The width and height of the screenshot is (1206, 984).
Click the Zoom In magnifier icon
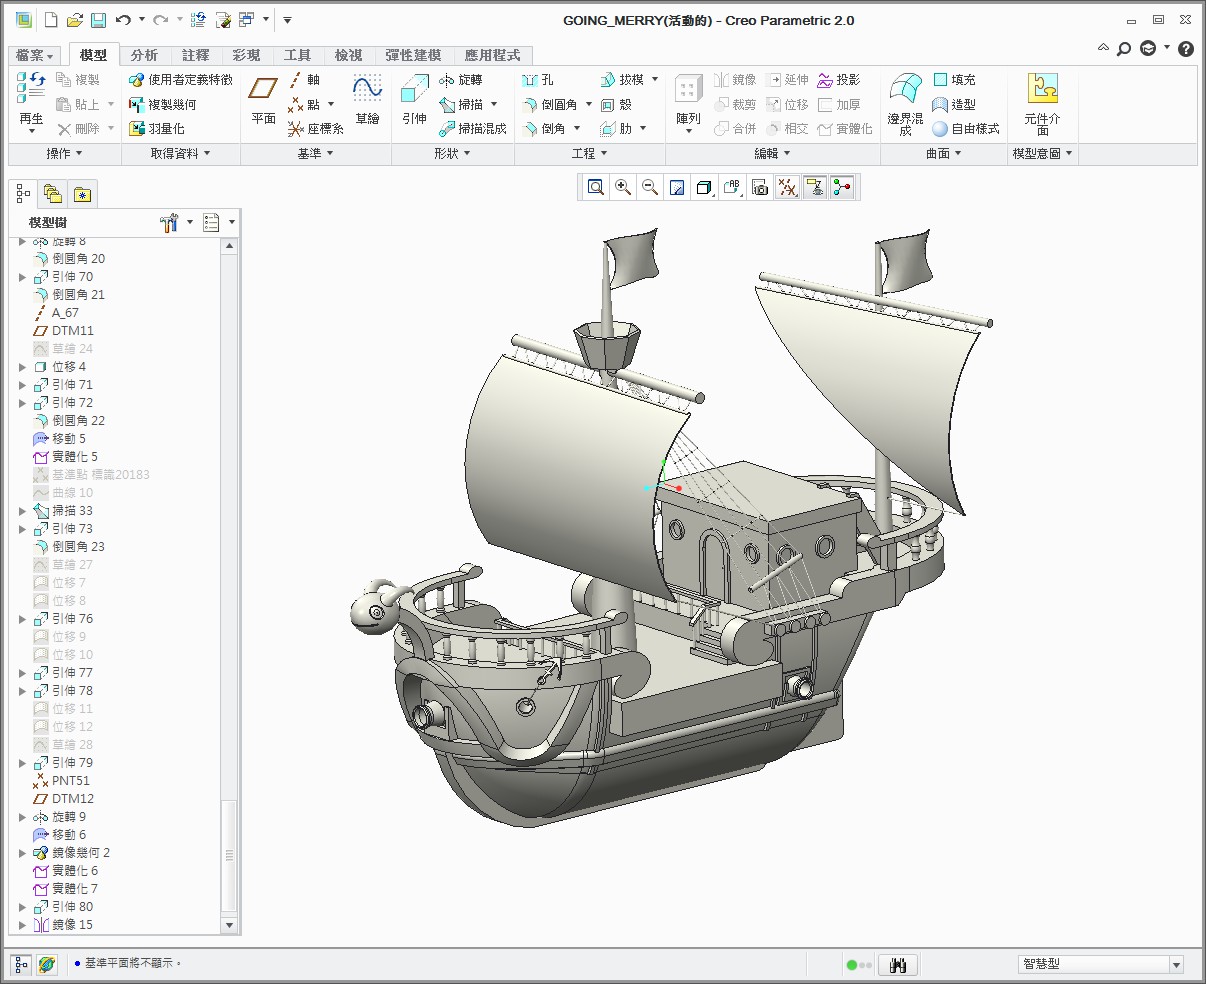coord(623,187)
